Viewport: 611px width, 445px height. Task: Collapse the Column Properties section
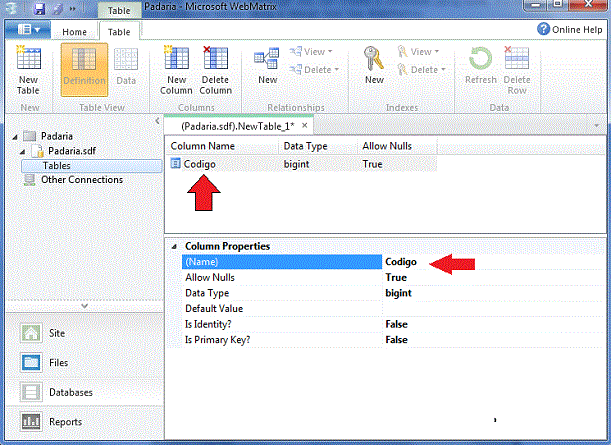(x=175, y=246)
